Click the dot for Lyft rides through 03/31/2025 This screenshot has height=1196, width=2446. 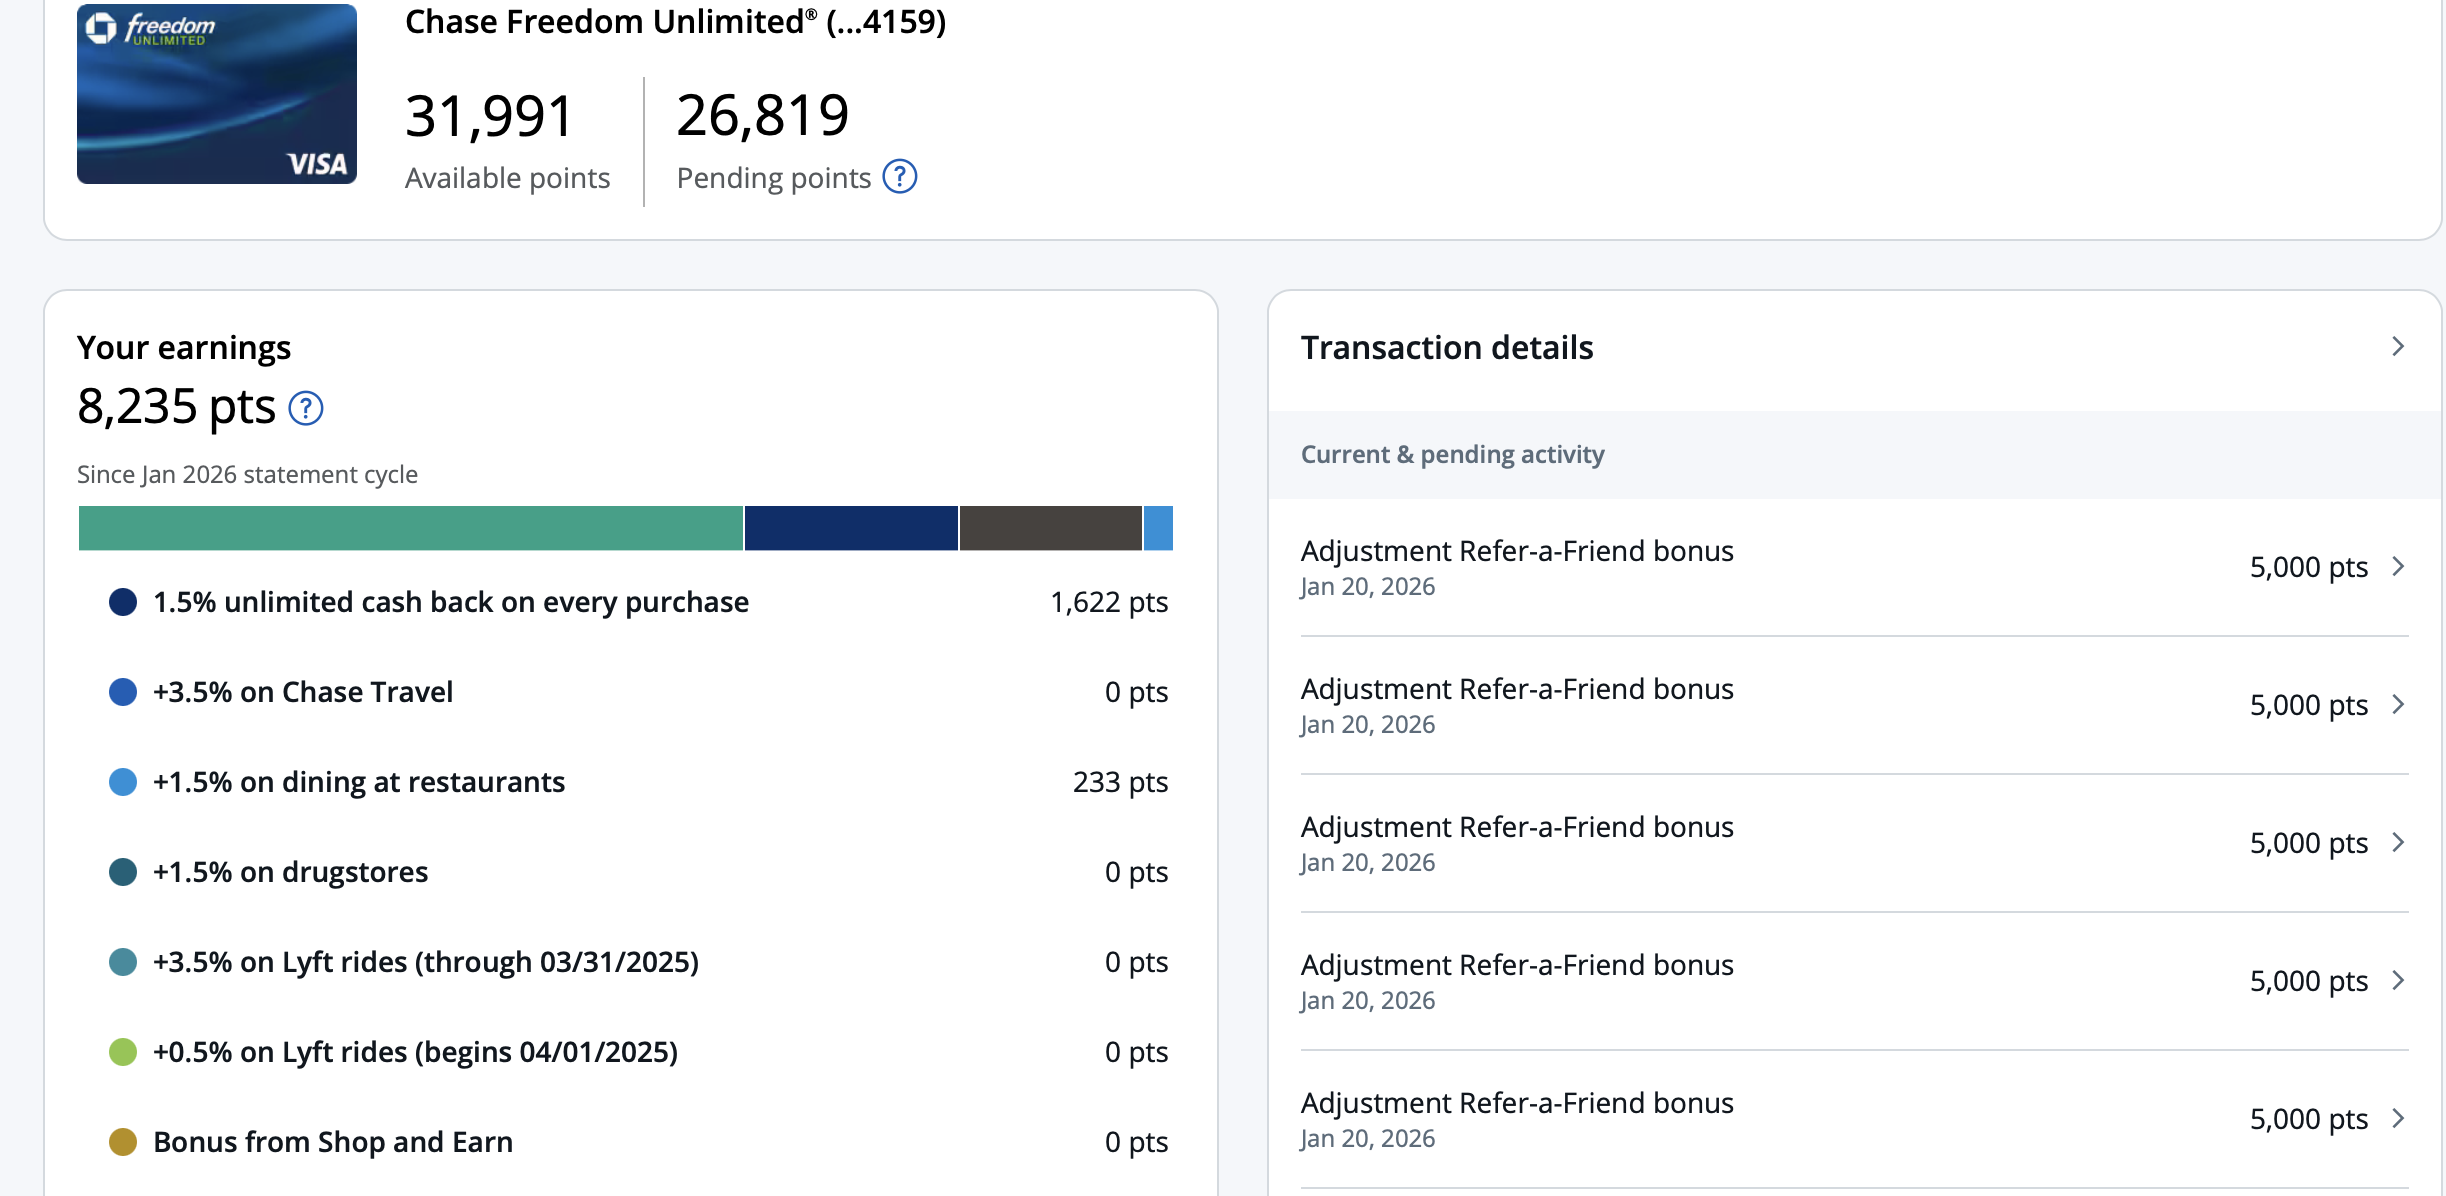[123, 962]
